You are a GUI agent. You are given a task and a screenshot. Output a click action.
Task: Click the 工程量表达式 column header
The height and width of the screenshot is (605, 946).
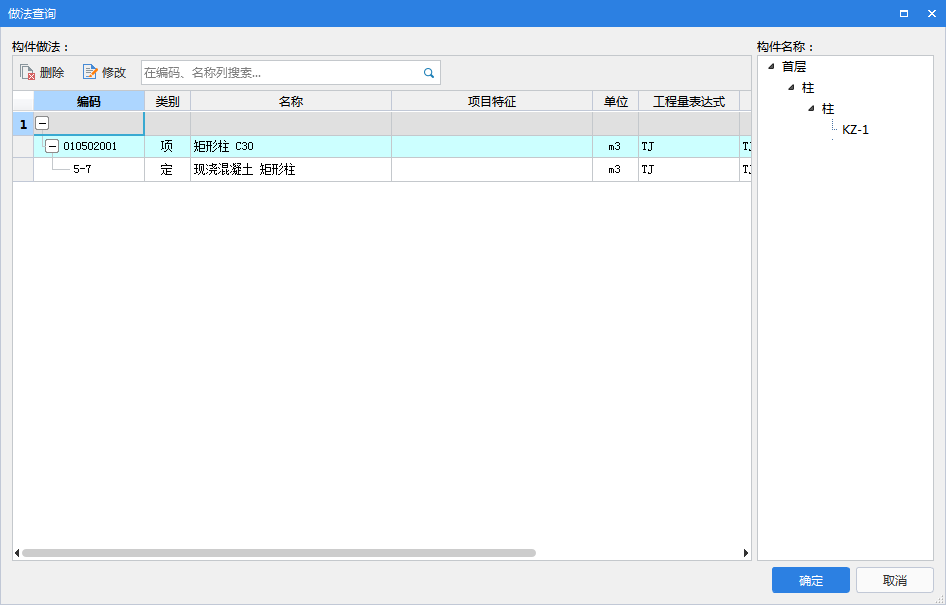pyautogui.click(x=688, y=102)
